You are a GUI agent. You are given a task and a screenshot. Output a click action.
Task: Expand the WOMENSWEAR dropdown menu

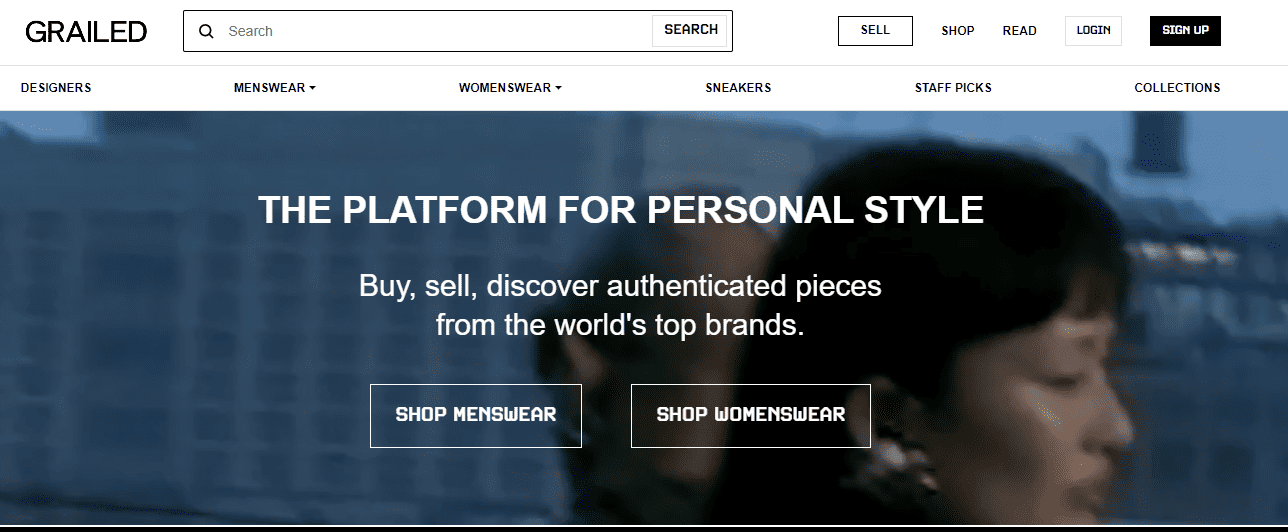510,88
